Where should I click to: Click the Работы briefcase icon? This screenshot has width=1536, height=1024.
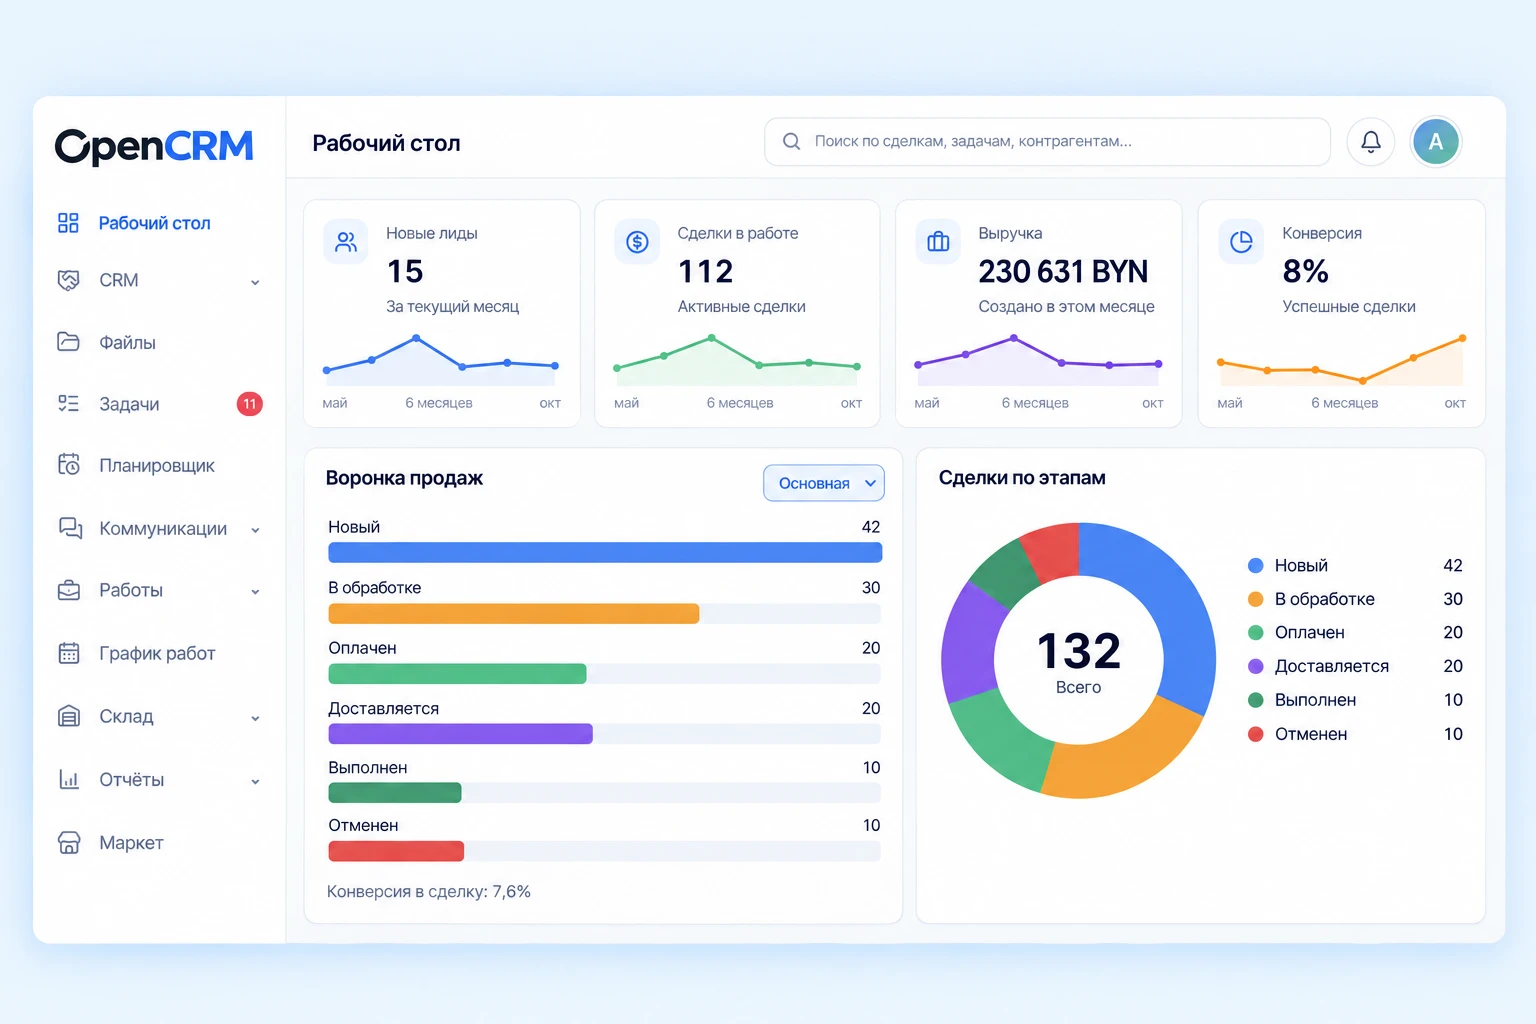coord(69,590)
